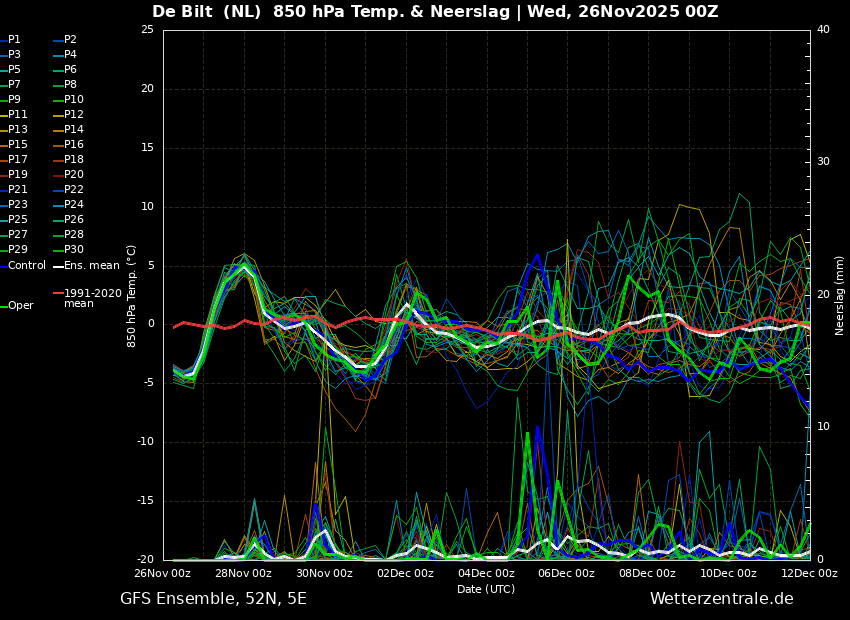The height and width of the screenshot is (620, 850).
Task: Click the GFS Ensemble, 52N, 5E caption
Action: (x=213, y=599)
